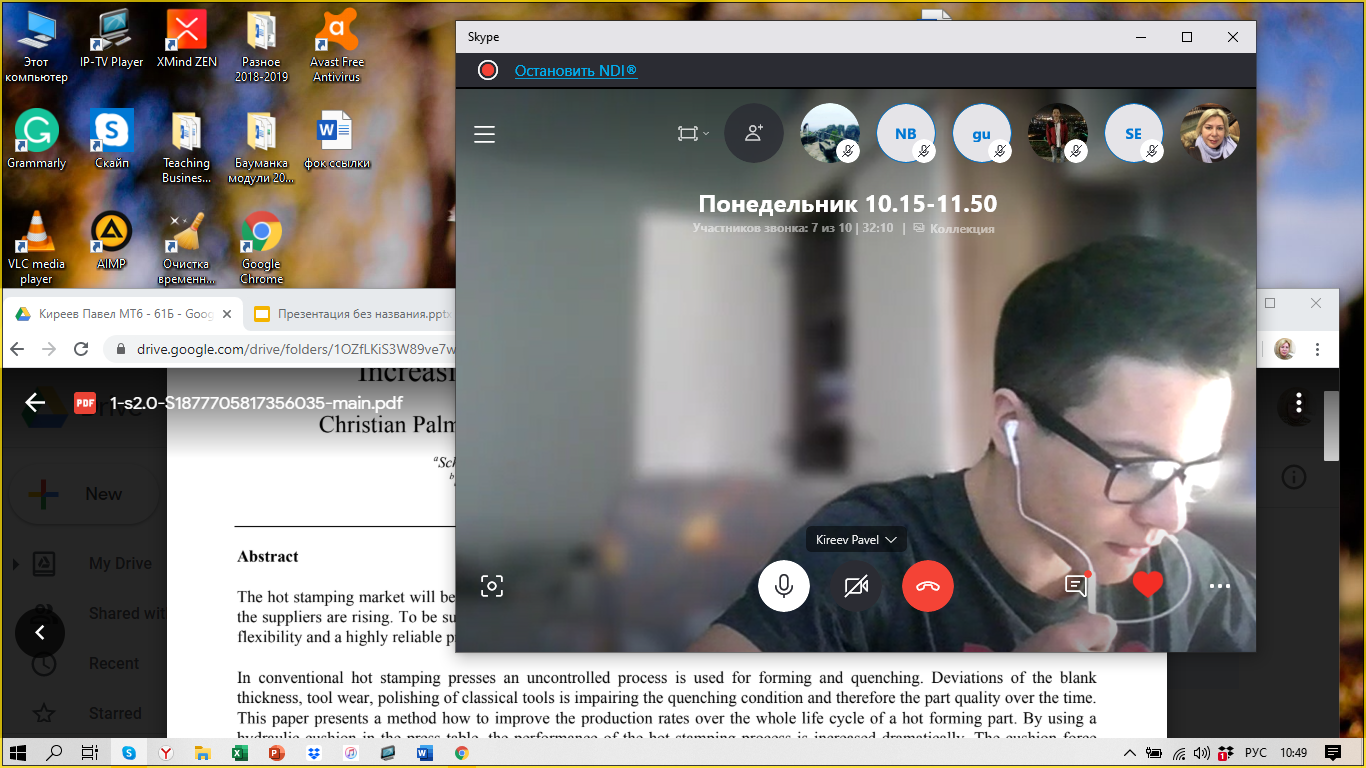Open the view layout switcher dropdown
Screen dimensions: 1366x768
click(692, 133)
